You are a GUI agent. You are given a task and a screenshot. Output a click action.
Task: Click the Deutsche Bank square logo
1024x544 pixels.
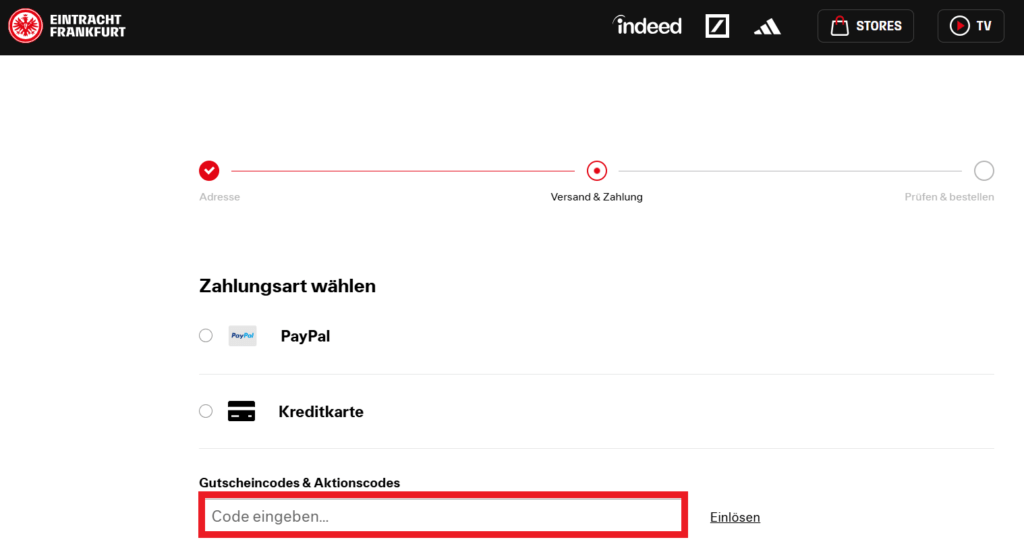click(717, 26)
